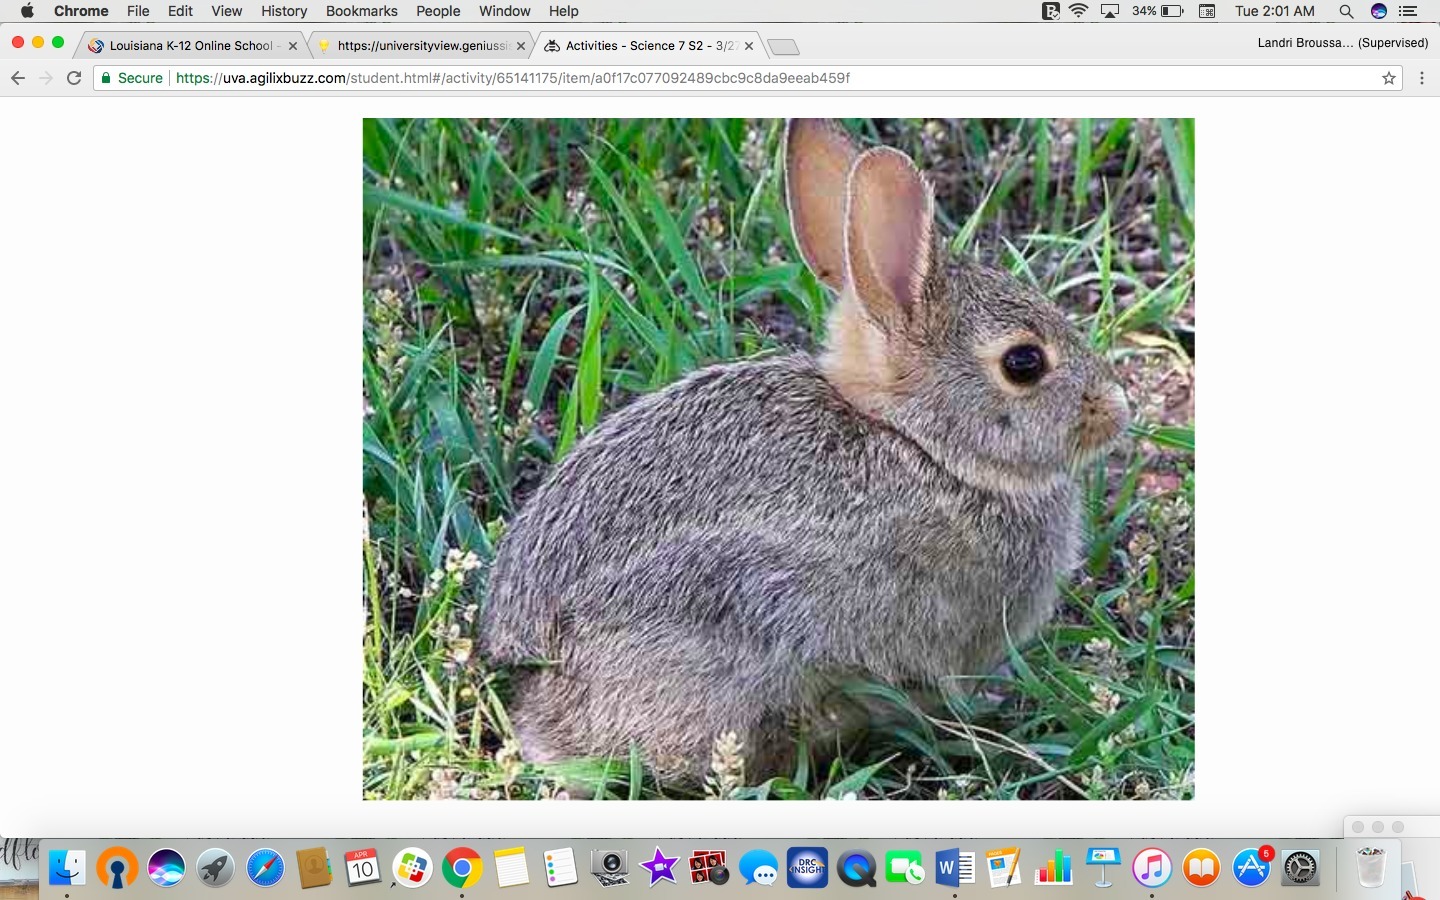Launch DRC INSIGHT from the Dock

tap(807, 868)
